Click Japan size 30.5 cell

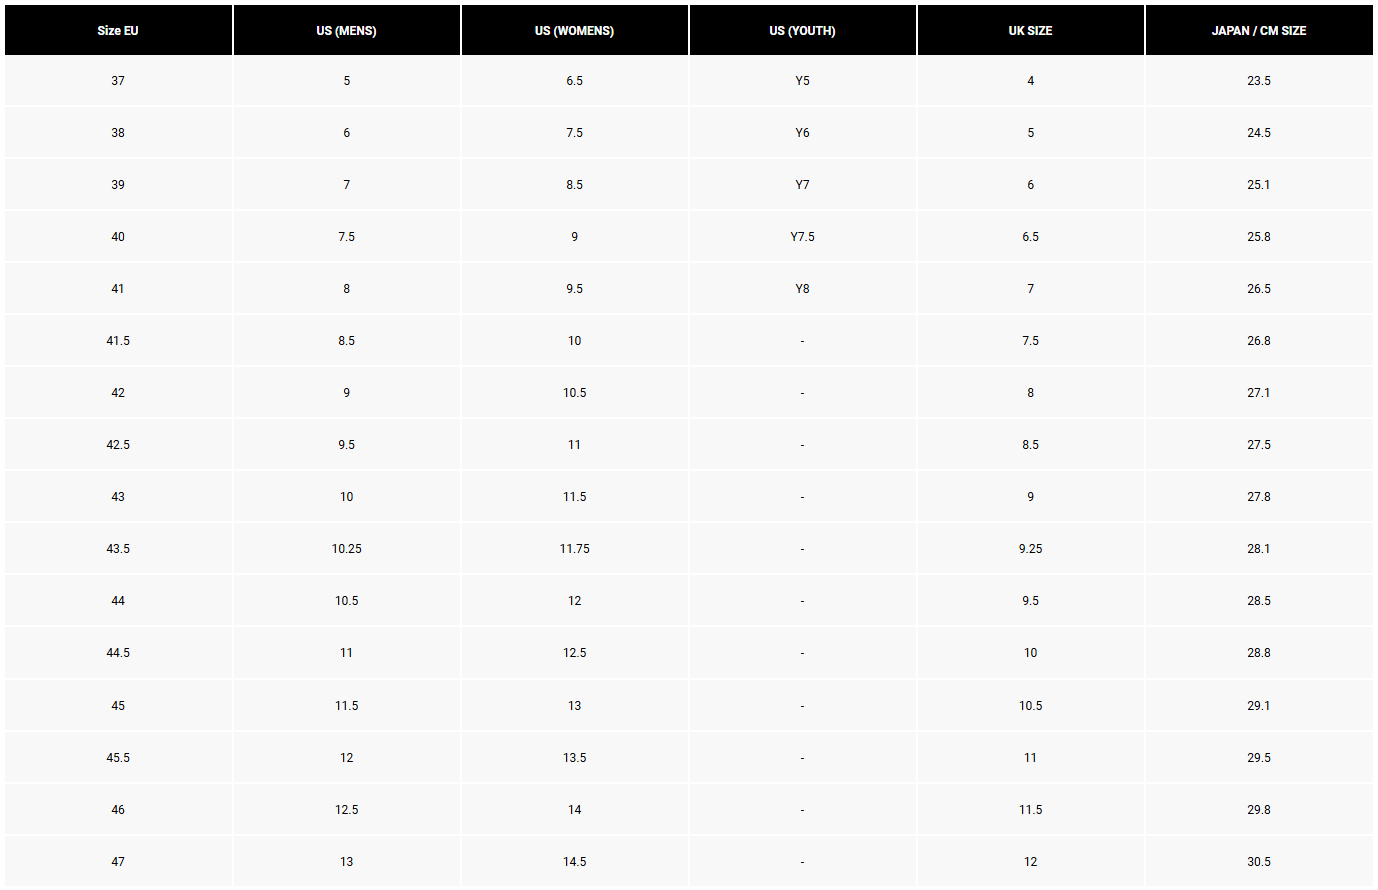[1258, 862]
